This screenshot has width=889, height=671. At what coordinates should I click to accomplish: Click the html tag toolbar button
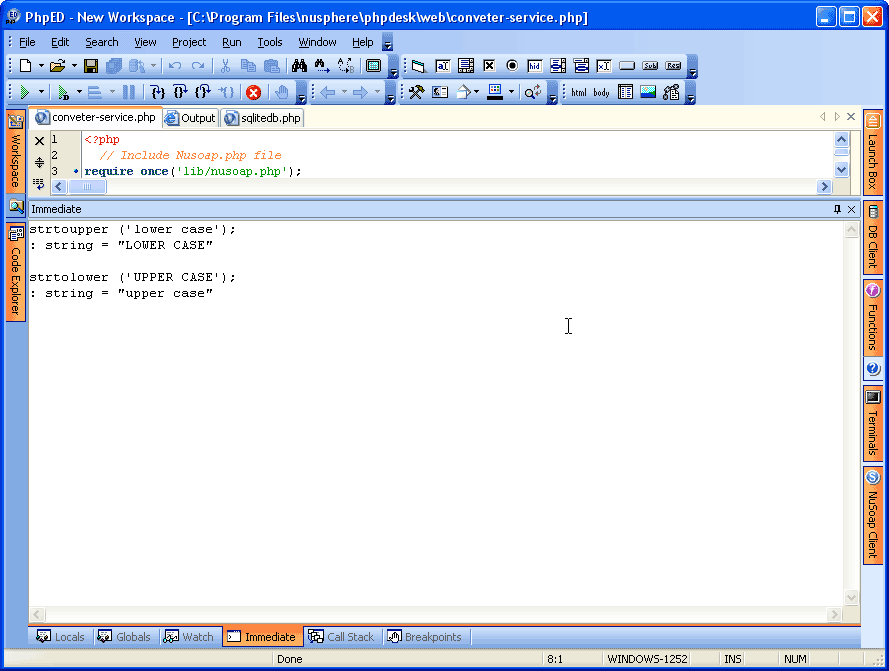coord(579,93)
